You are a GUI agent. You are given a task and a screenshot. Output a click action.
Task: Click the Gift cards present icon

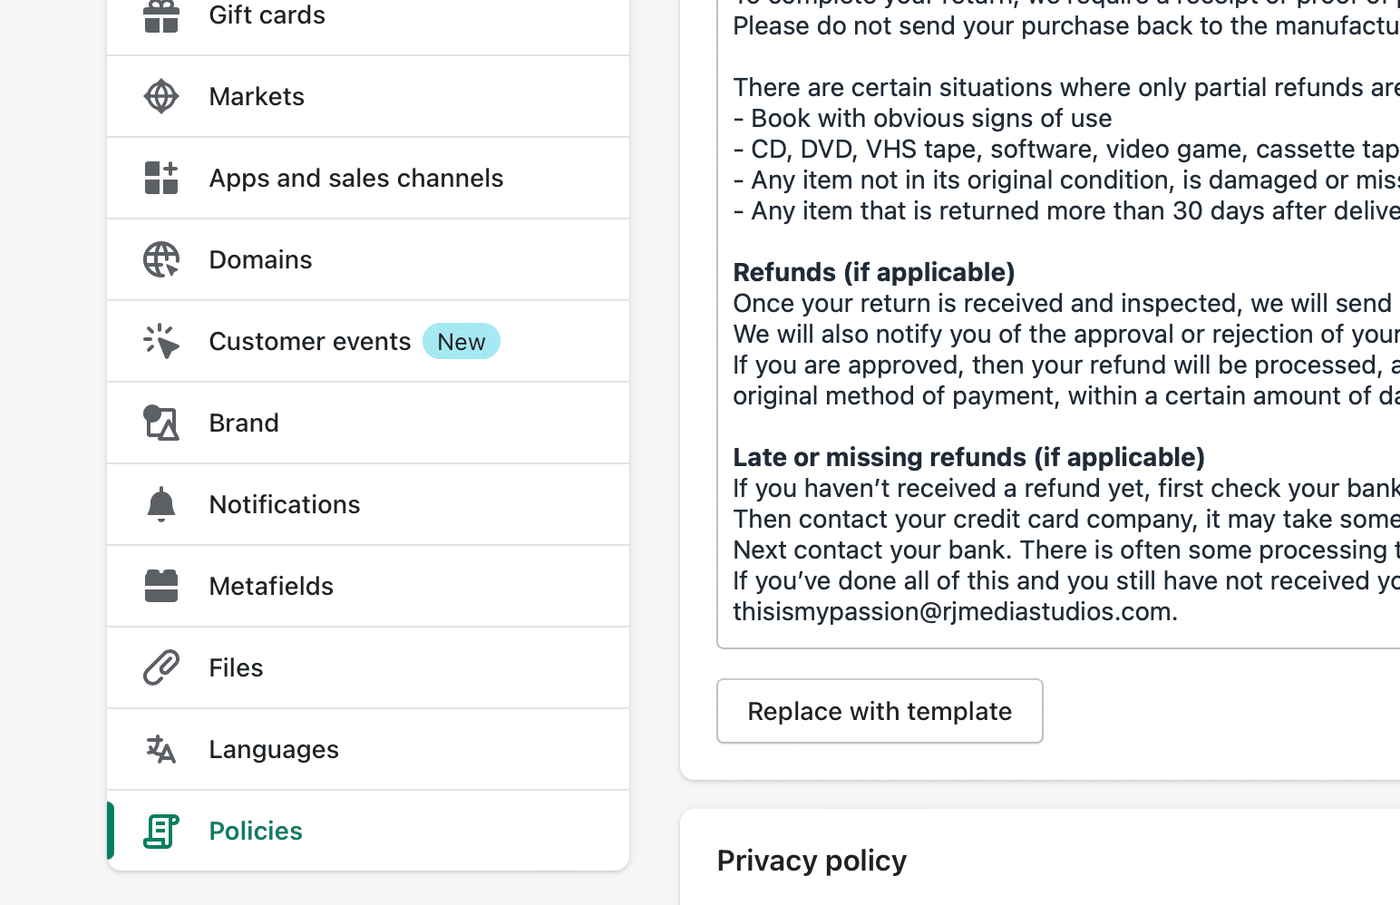click(x=161, y=16)
